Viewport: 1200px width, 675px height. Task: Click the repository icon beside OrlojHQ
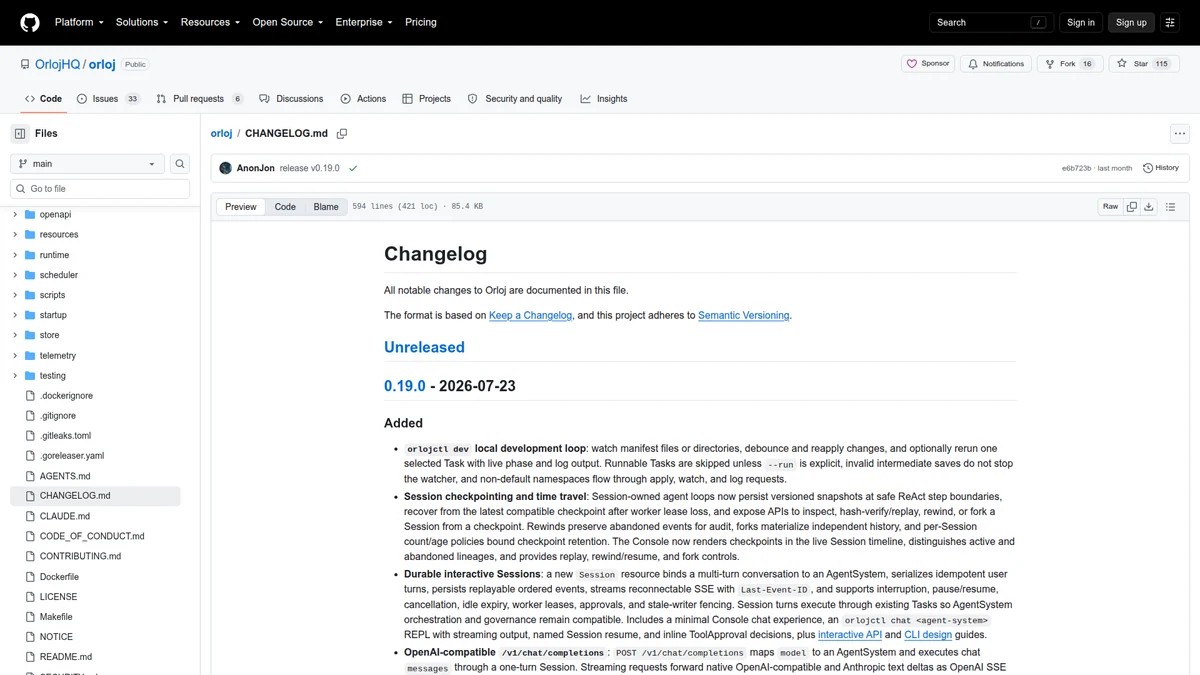(25, 64)
